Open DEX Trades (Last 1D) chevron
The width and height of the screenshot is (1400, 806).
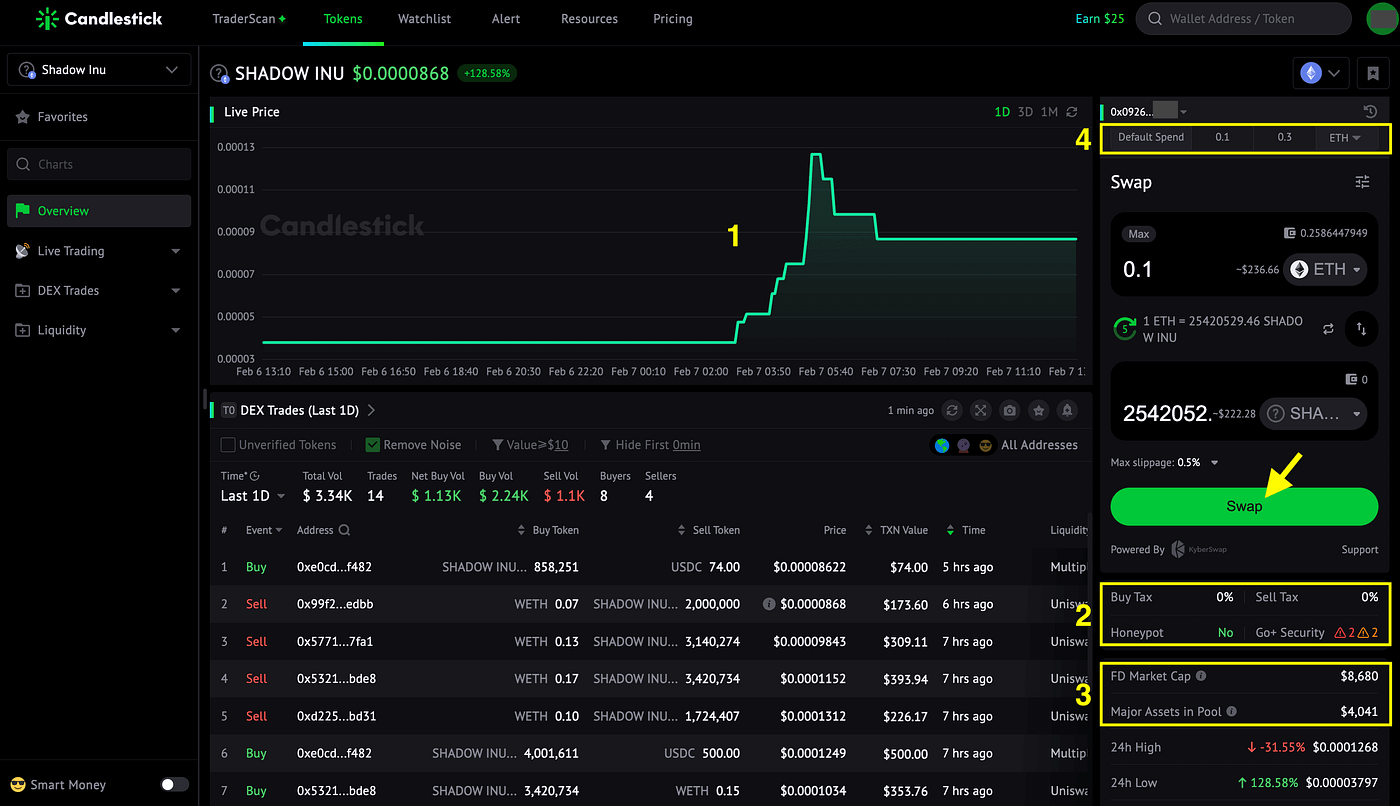372,410
